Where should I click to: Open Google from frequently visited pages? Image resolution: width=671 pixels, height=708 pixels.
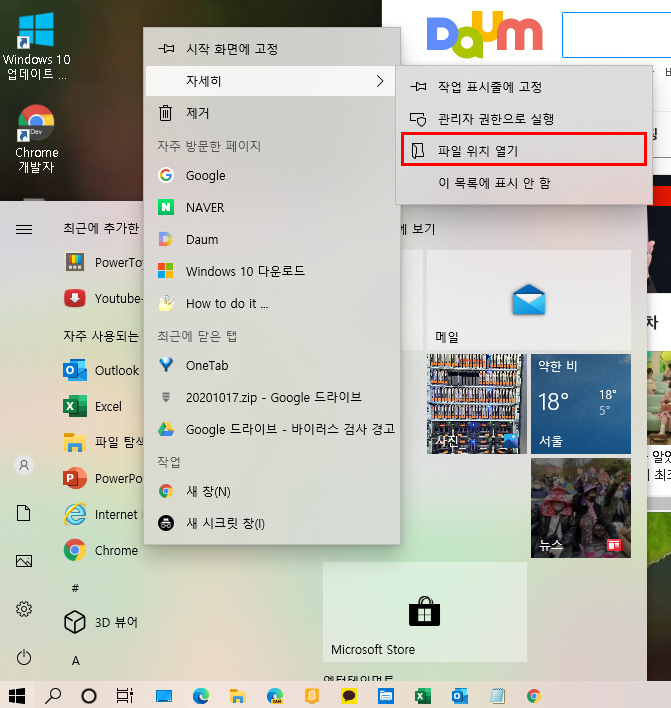272,175
